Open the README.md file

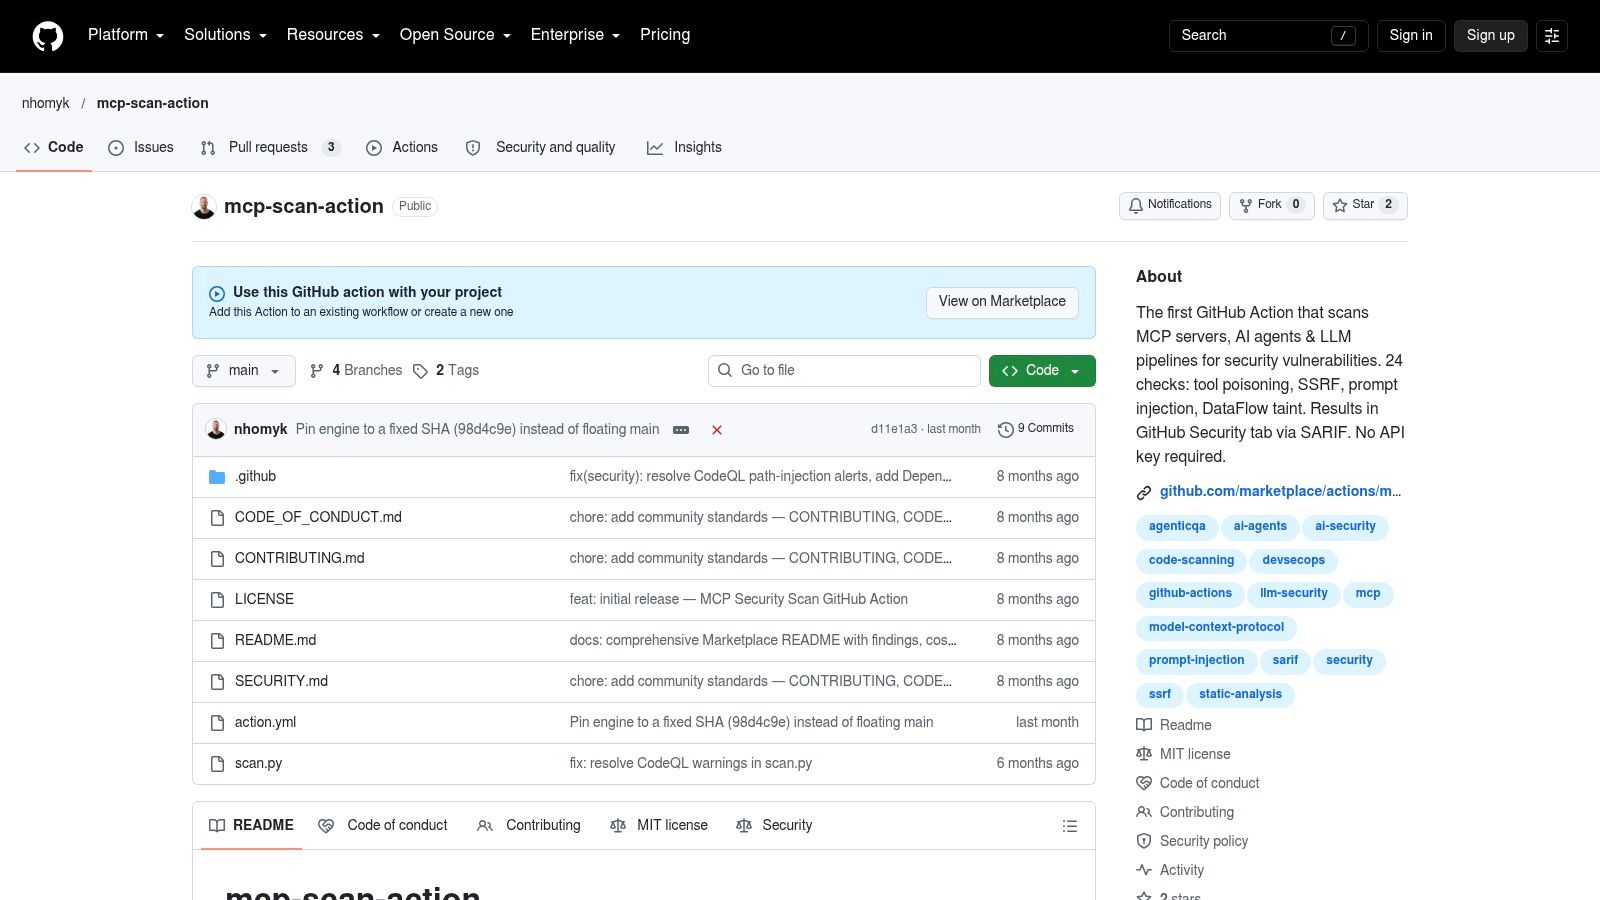tap(275, 641)
